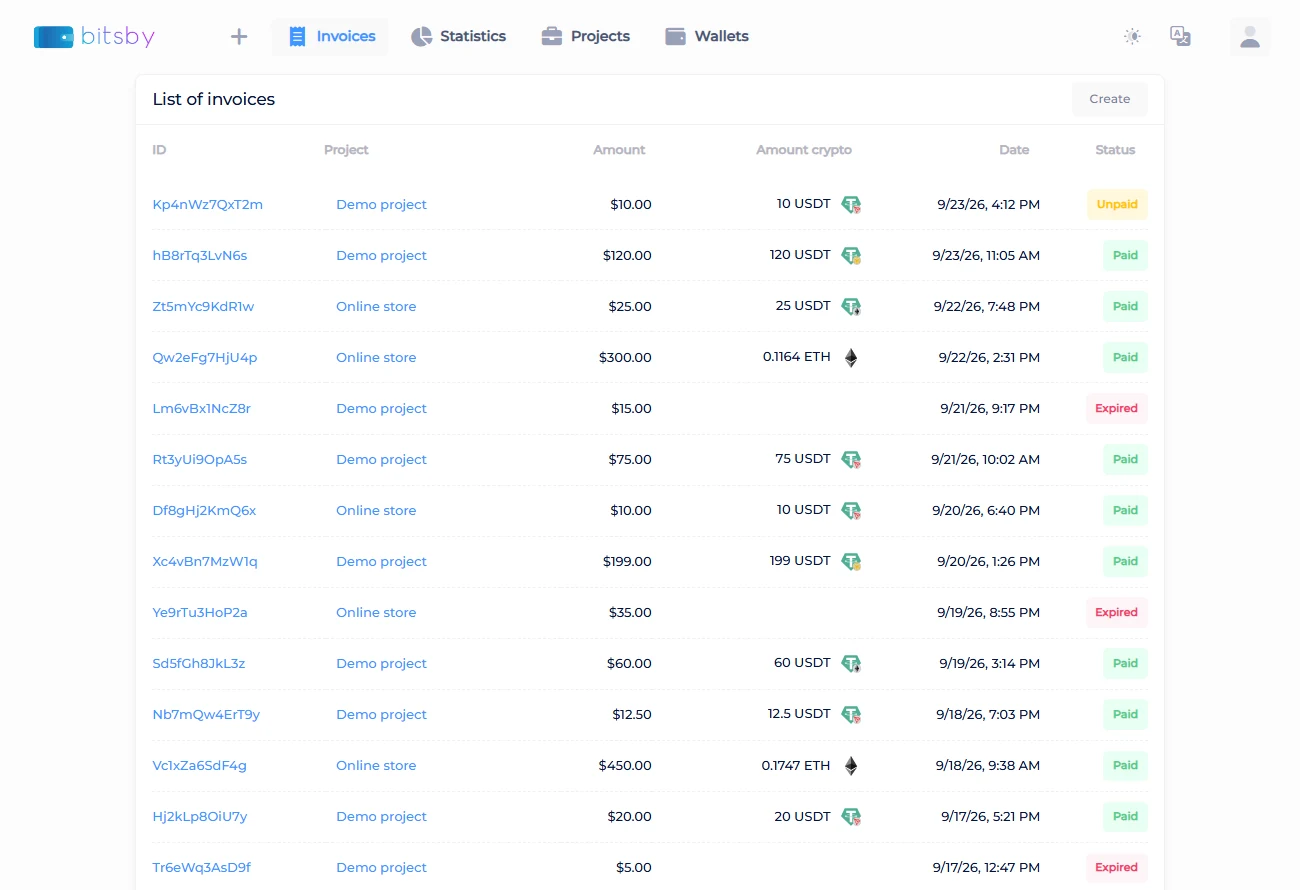The width and height of the screenshot is (1300, 890).
Task: Open invoice Rt3yUi9OpA5s
Action: (x=199, y=460)
